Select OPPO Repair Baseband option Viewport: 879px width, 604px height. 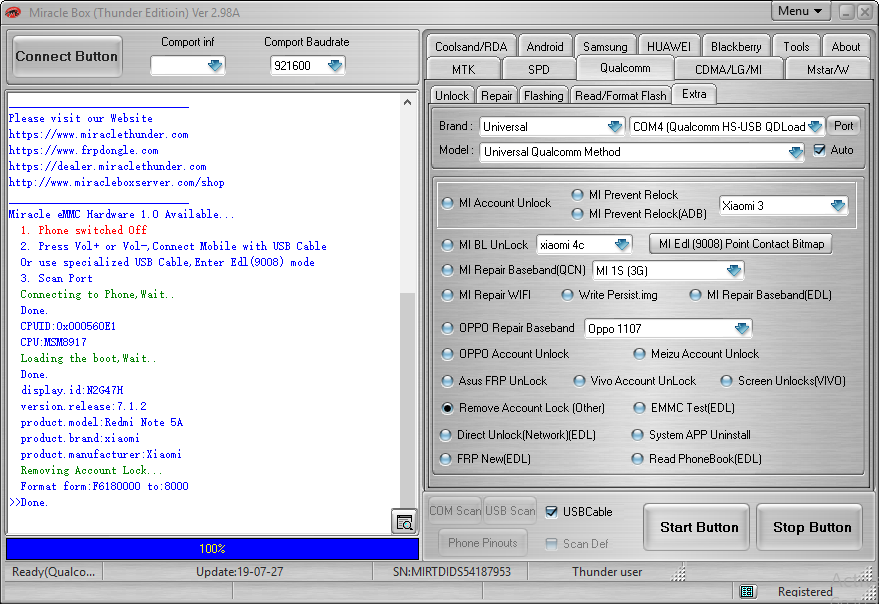coord(447,328)
